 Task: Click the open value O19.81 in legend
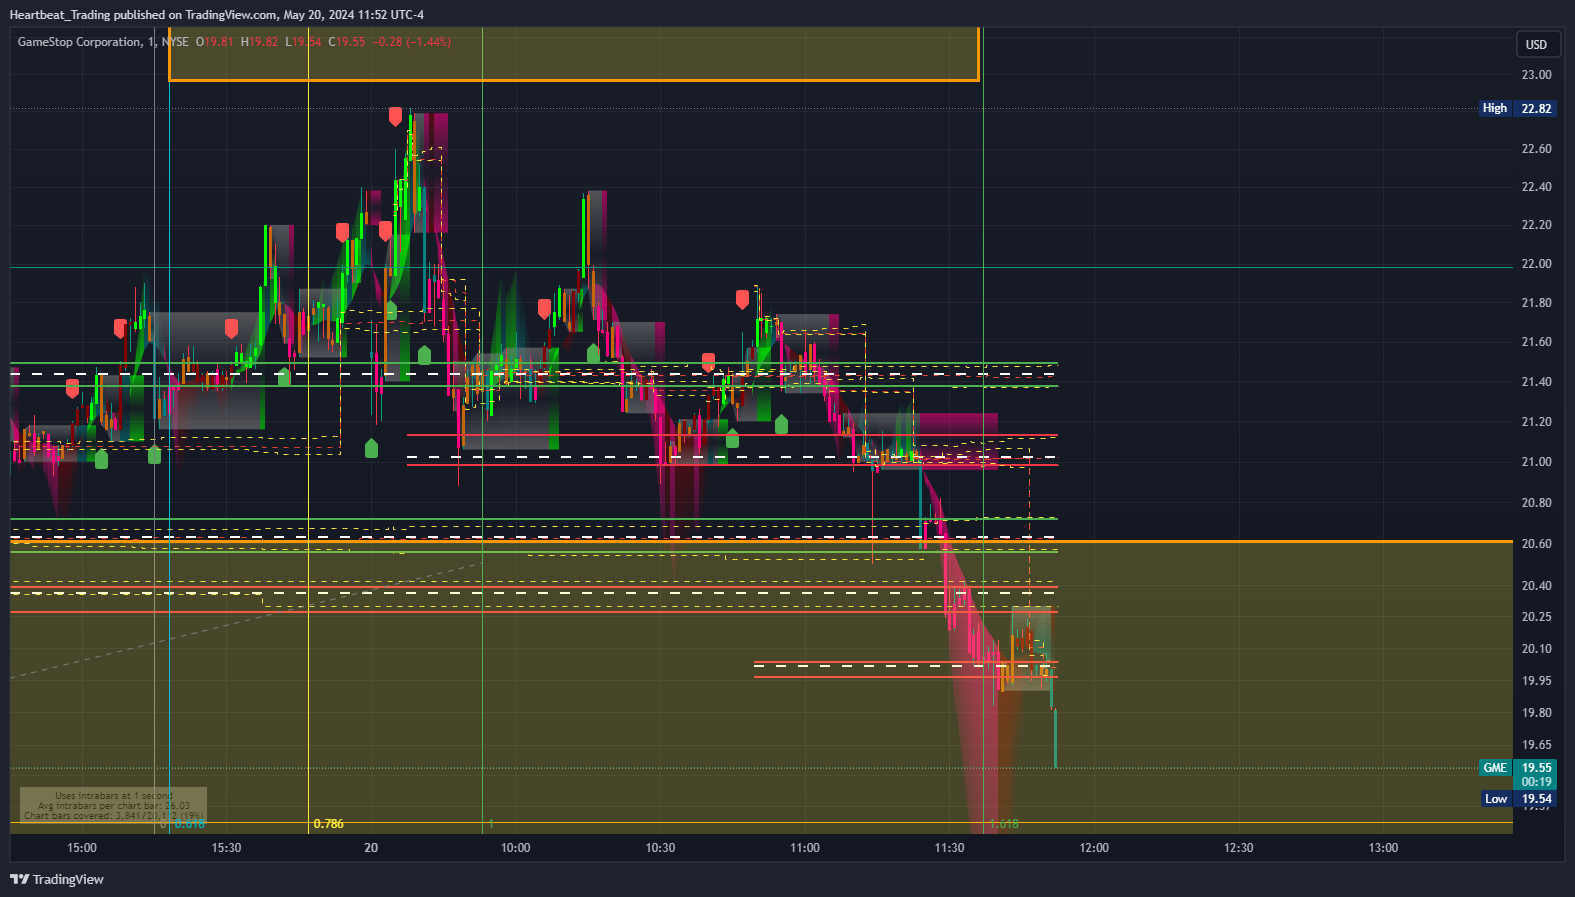point(214,42)
